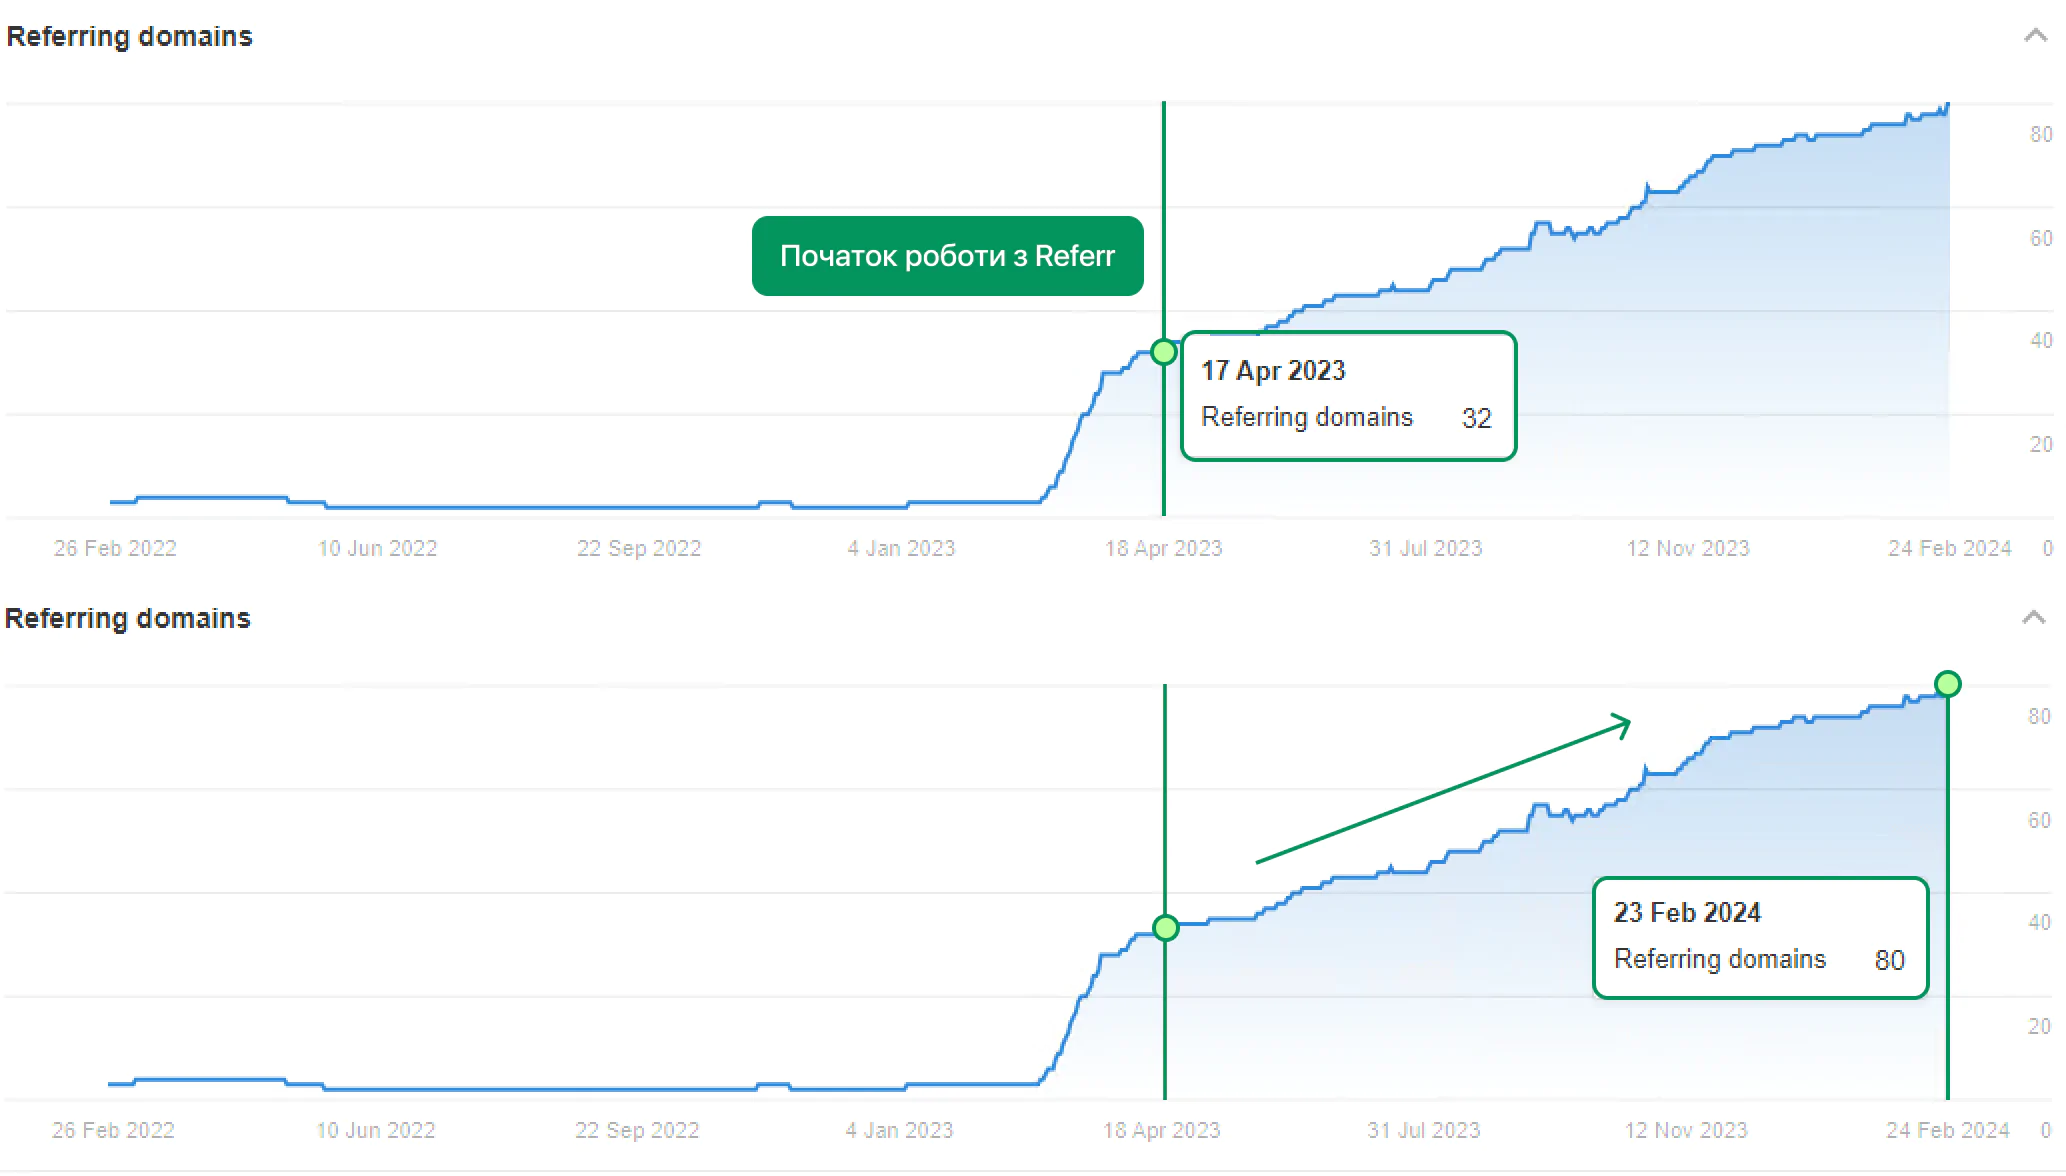Click the bottom chart's 'Referring domains' heading

128,619
